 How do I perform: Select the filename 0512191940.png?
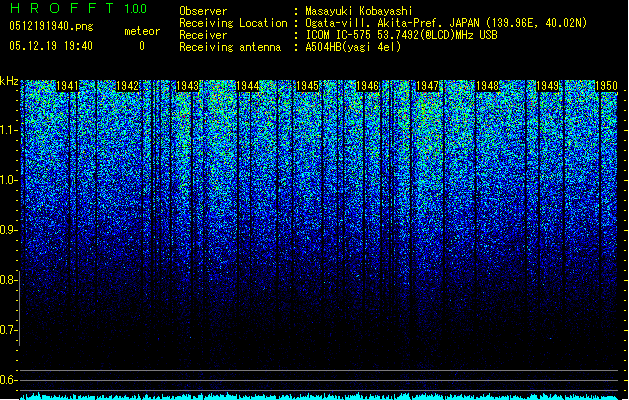[x=51, y=27]
